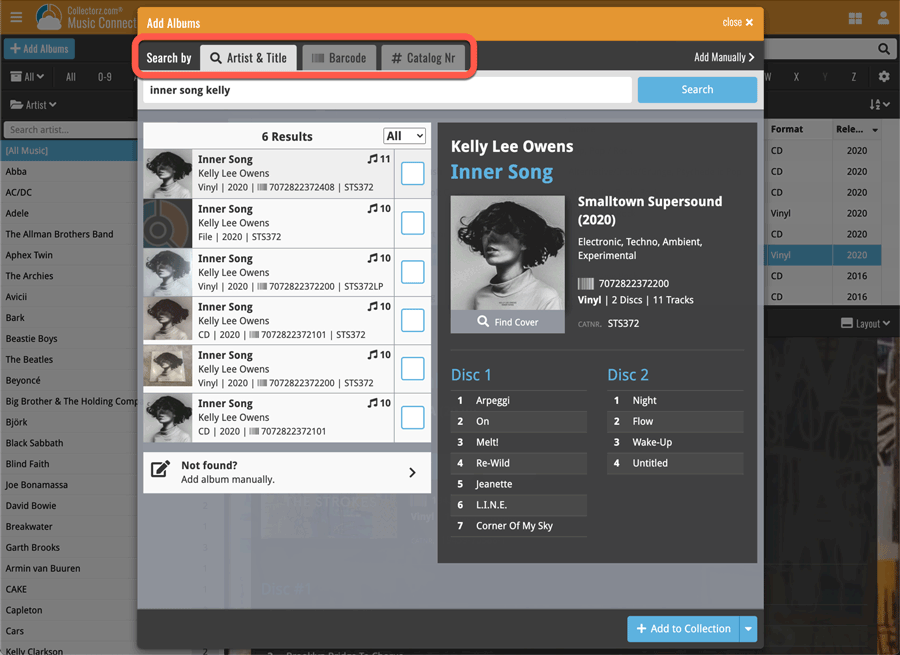The width and height of the screenshot is (900, 655).
Task: Select David Bowie in the artist list
Action: 30,506
